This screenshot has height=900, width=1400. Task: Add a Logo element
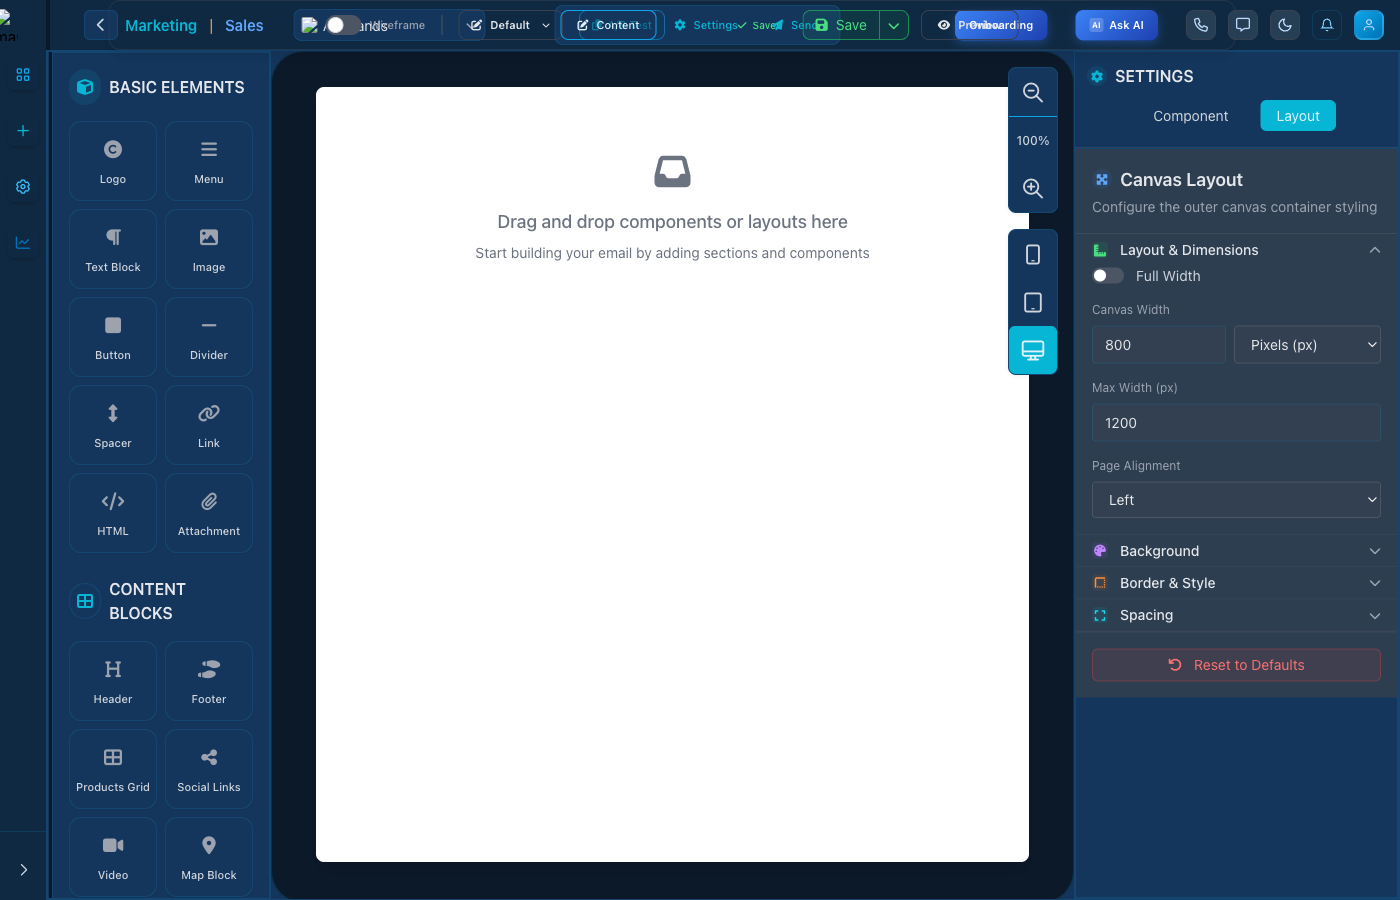[113, 161]
